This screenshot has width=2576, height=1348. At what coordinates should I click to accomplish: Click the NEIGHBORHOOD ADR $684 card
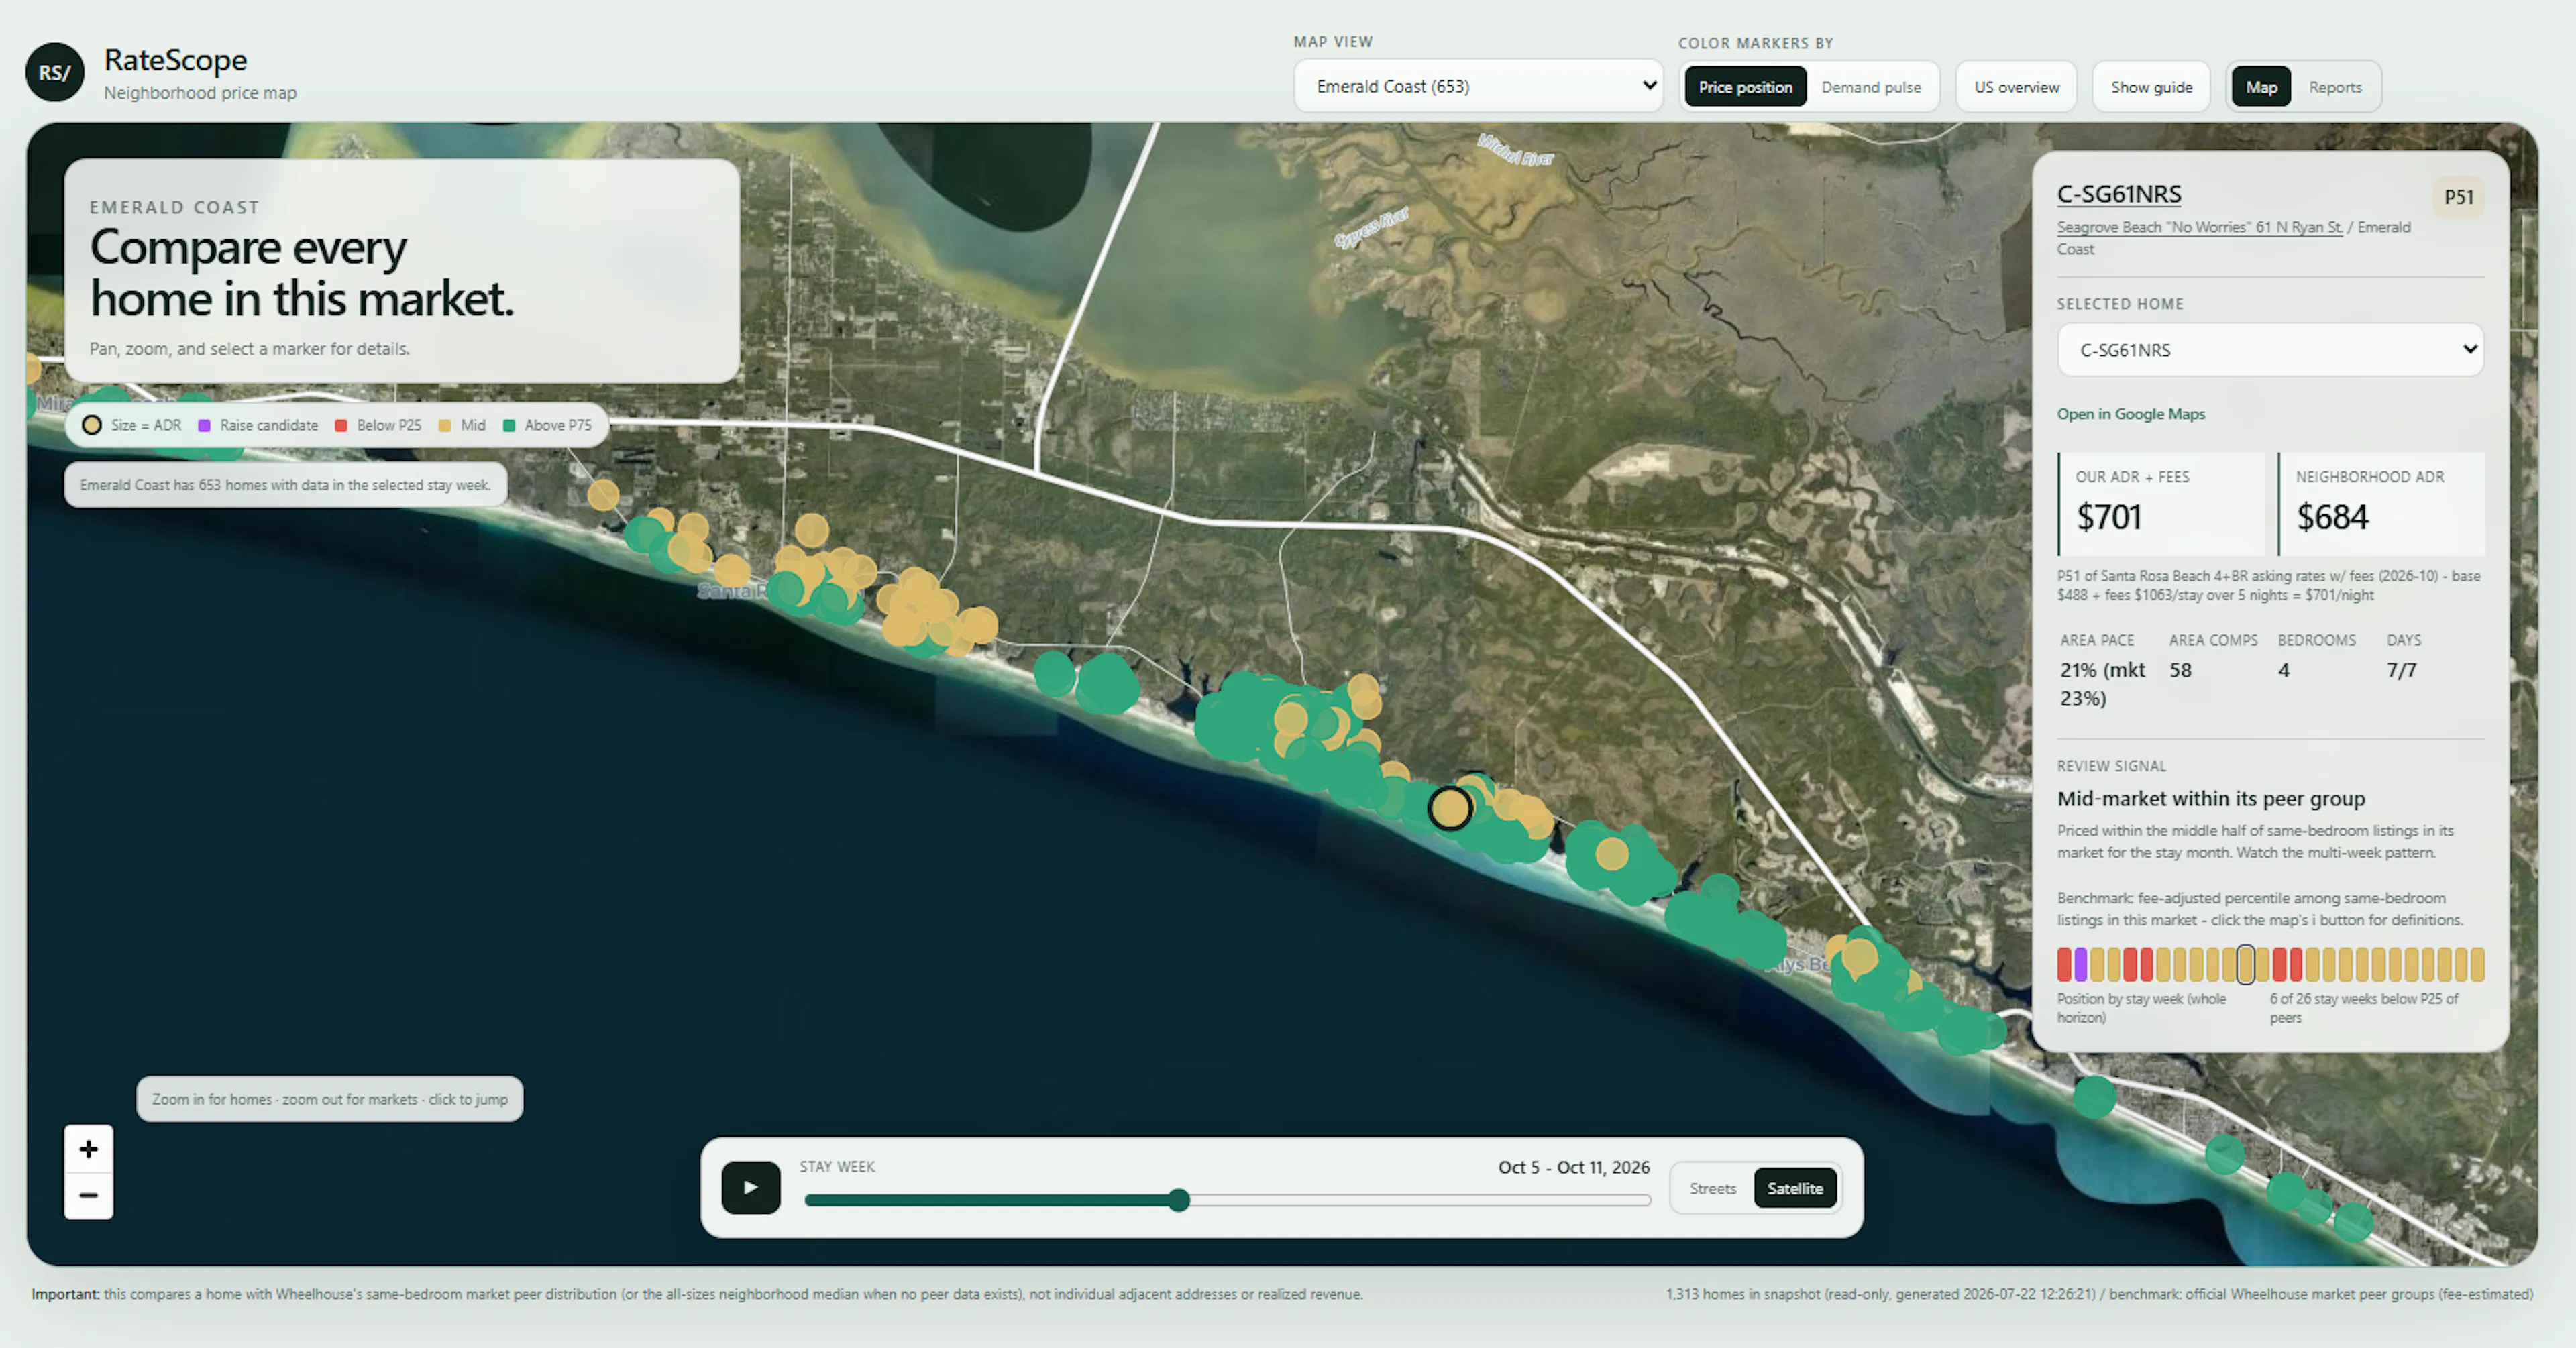(2381, 504)
